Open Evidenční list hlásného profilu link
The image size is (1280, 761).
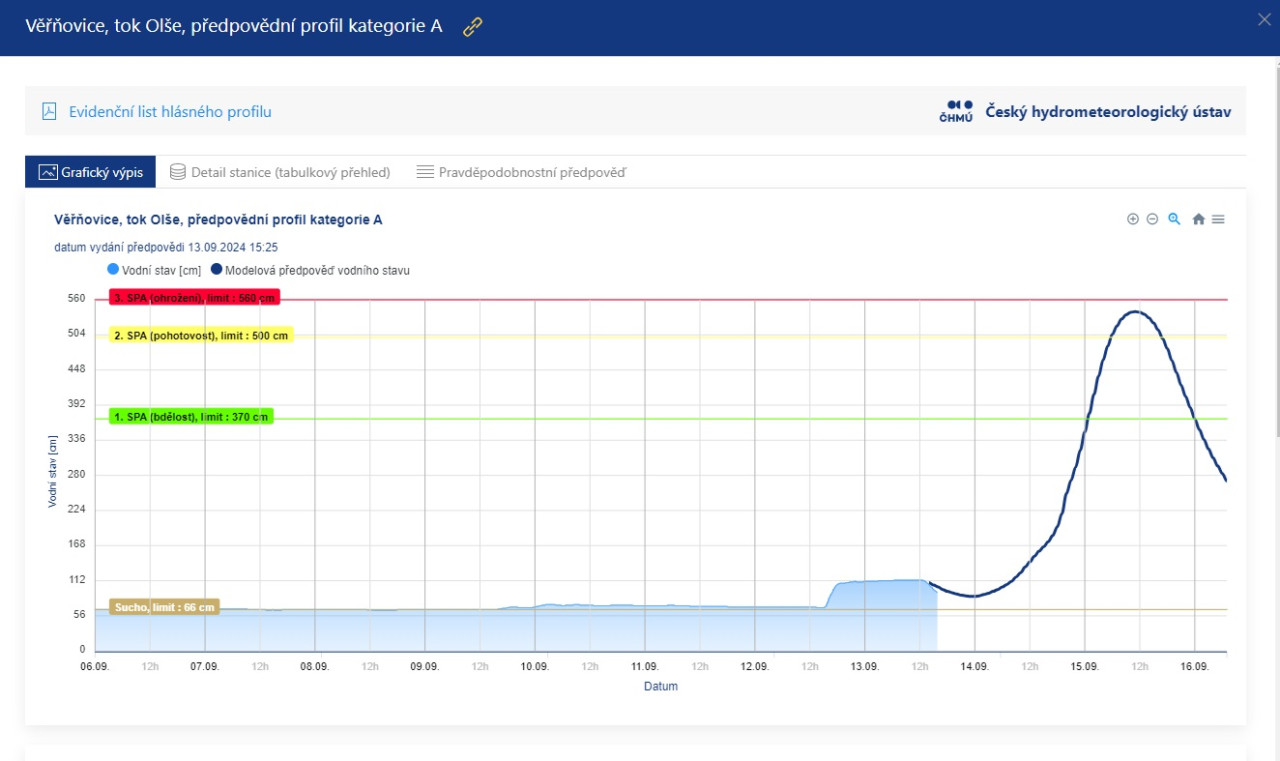170,112
